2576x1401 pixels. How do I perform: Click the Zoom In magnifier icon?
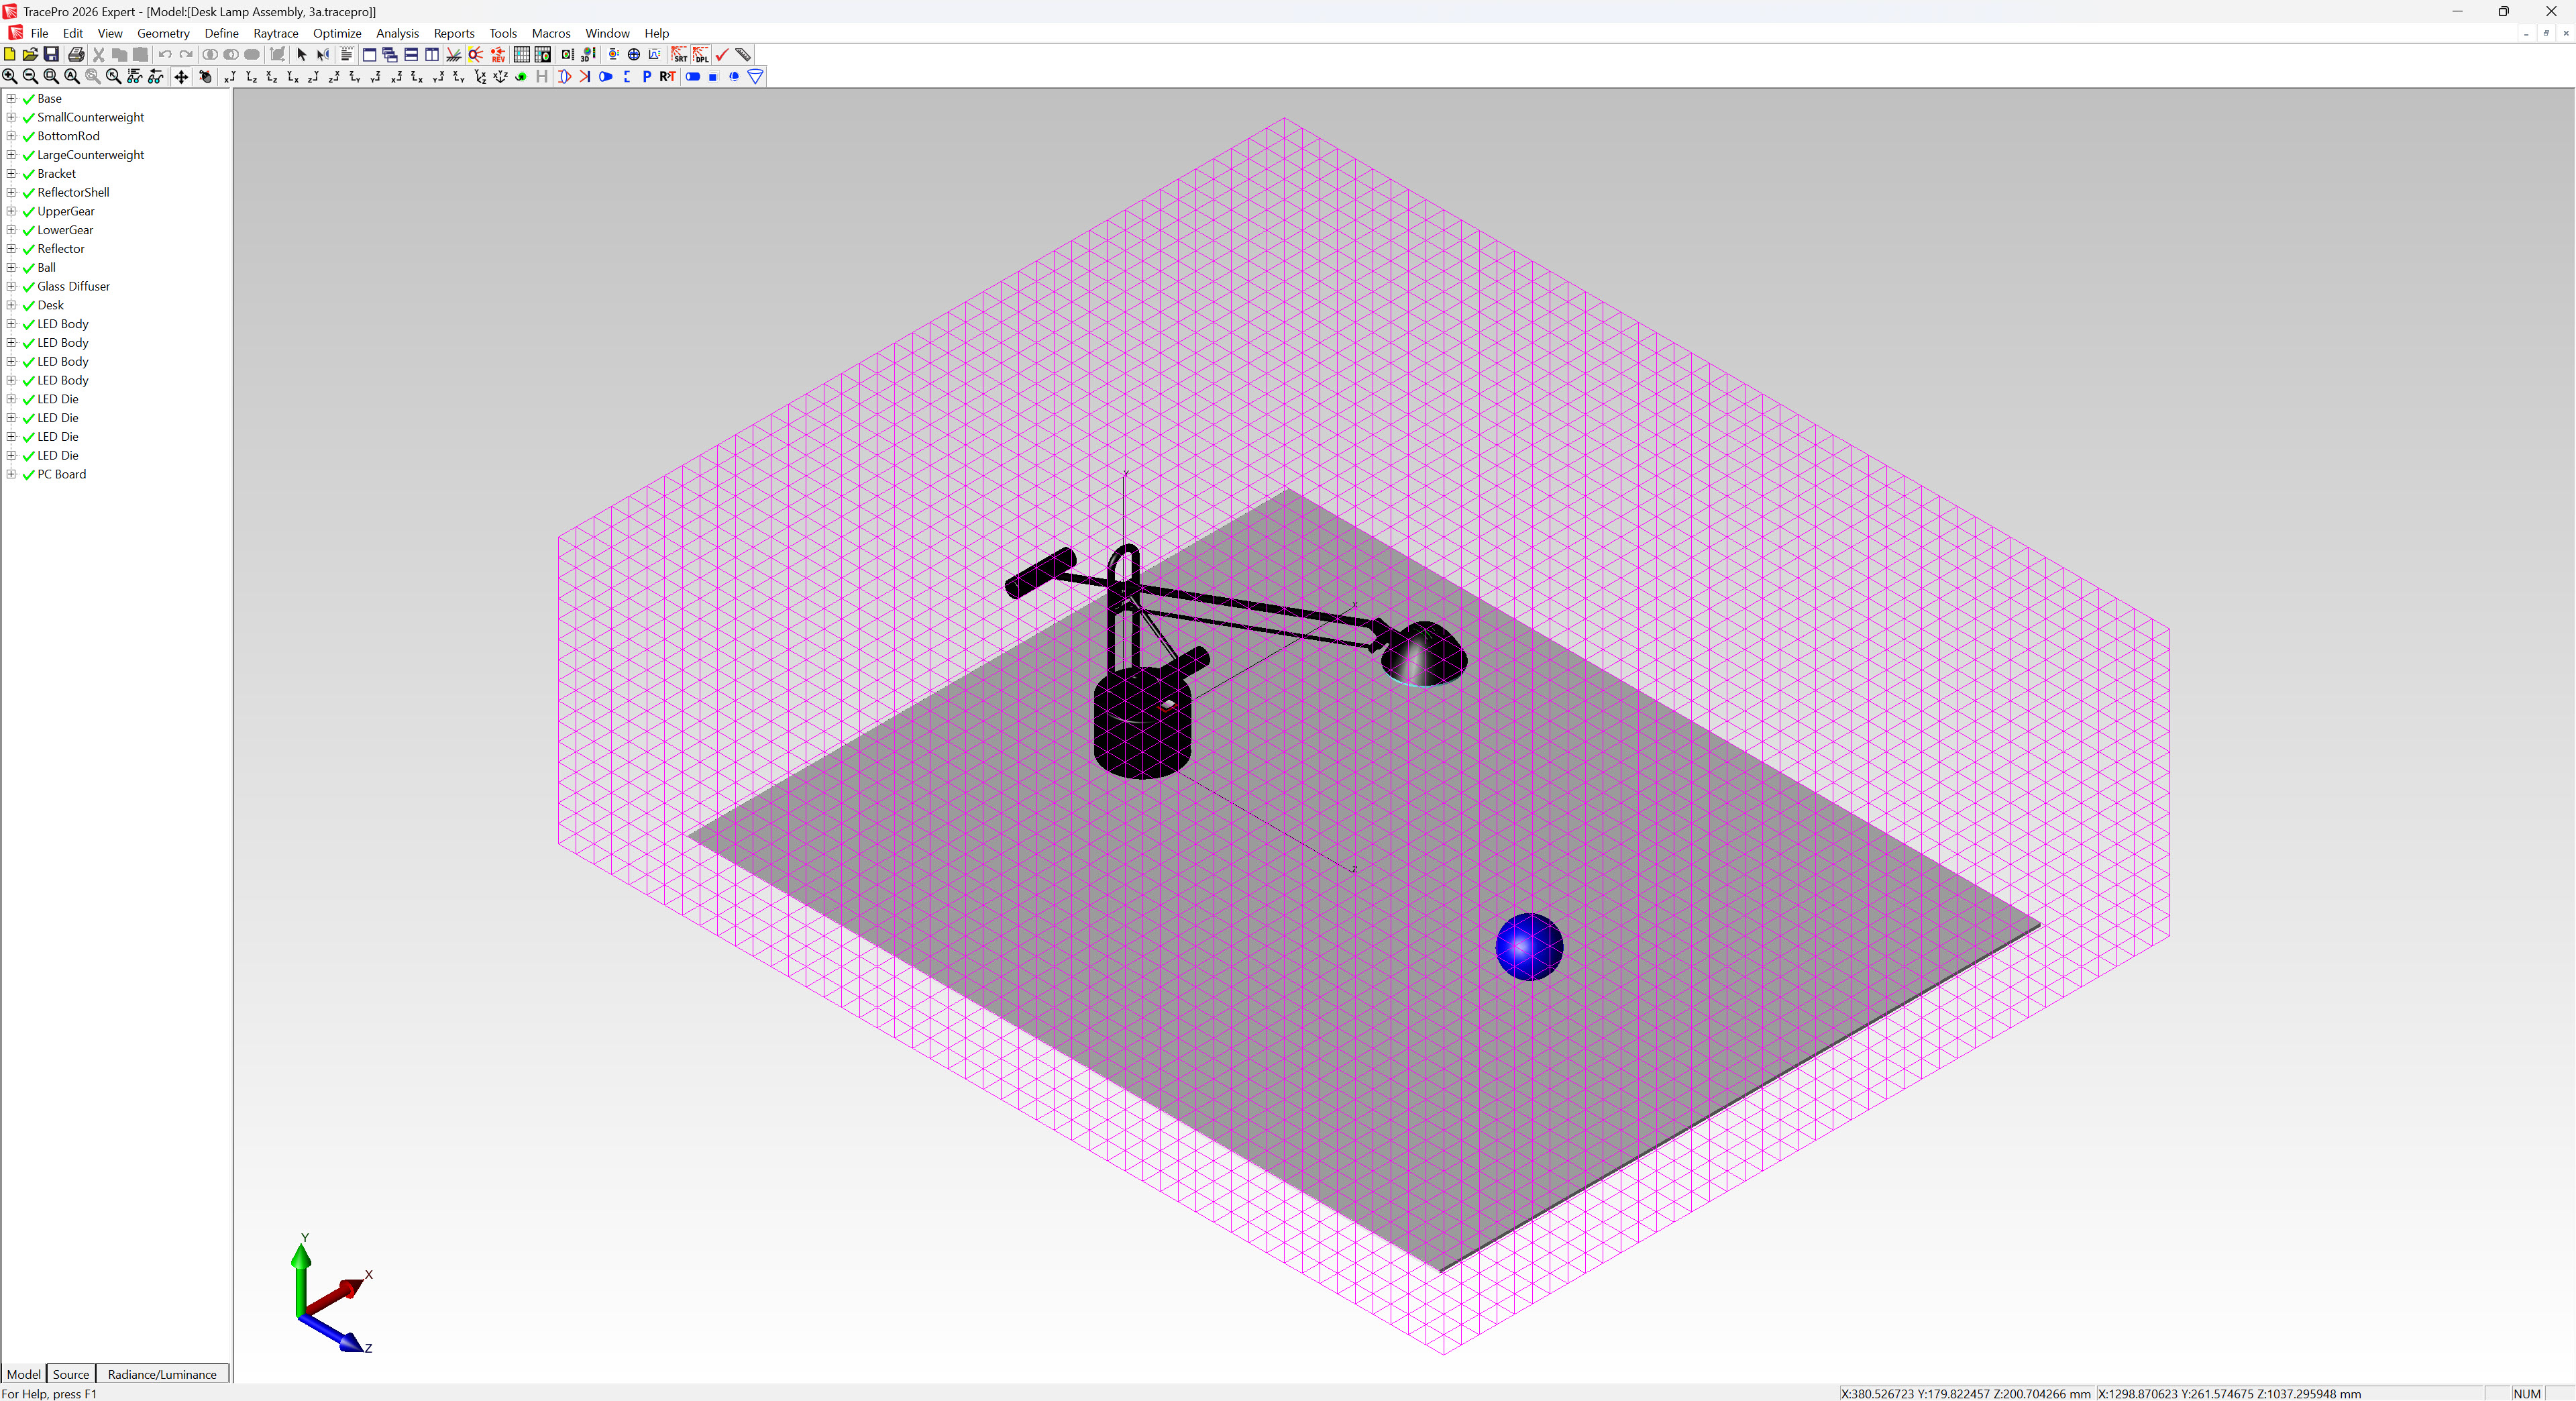pyautogui.click(x=9, y=76)
